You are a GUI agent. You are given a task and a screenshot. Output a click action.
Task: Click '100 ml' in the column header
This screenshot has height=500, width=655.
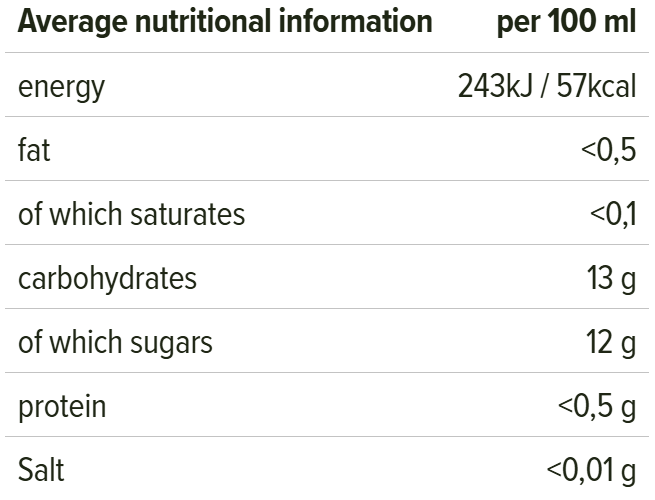pyautogui.click(x=593, y=22)
